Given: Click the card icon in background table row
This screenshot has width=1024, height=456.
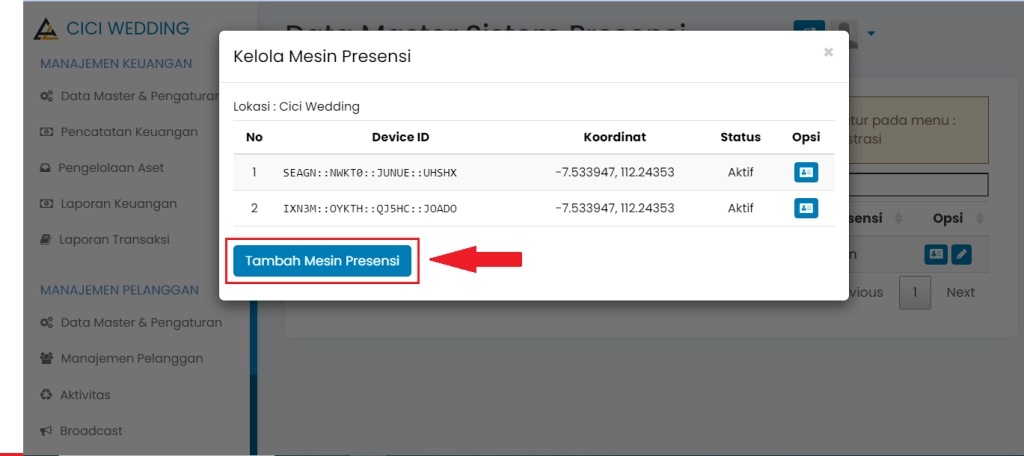Looking at the screenshot, I should coord(935,255).
